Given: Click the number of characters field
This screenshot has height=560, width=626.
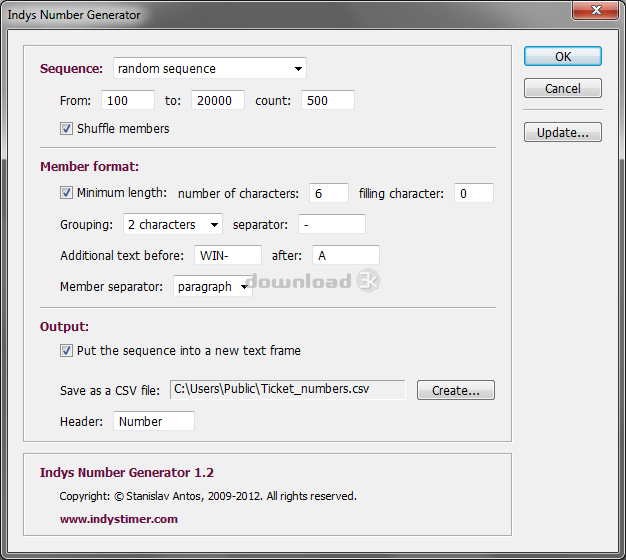Looking at the screenshot, I should click(327, 194).
